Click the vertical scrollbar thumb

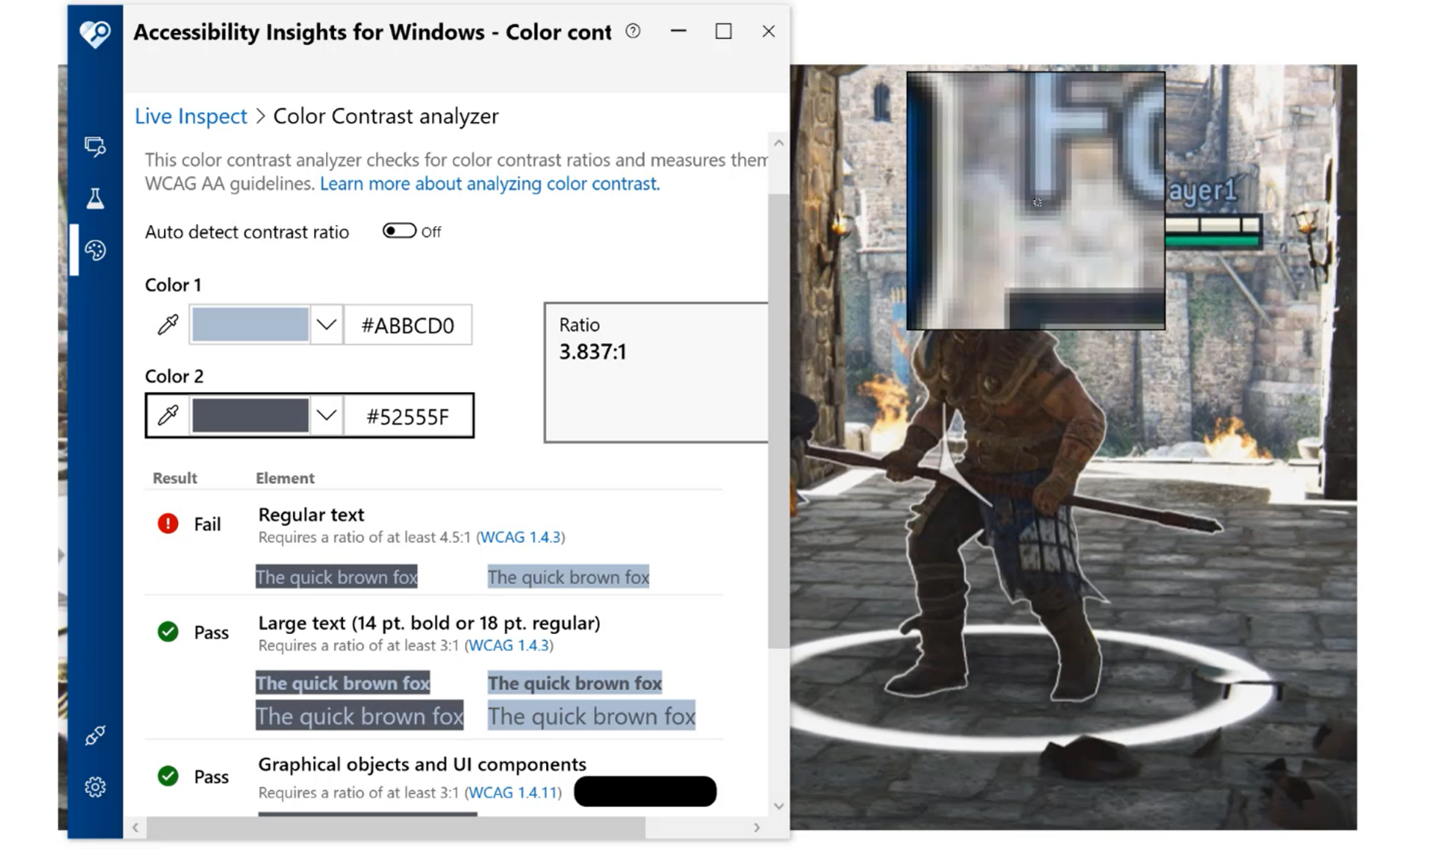point(778,420)
